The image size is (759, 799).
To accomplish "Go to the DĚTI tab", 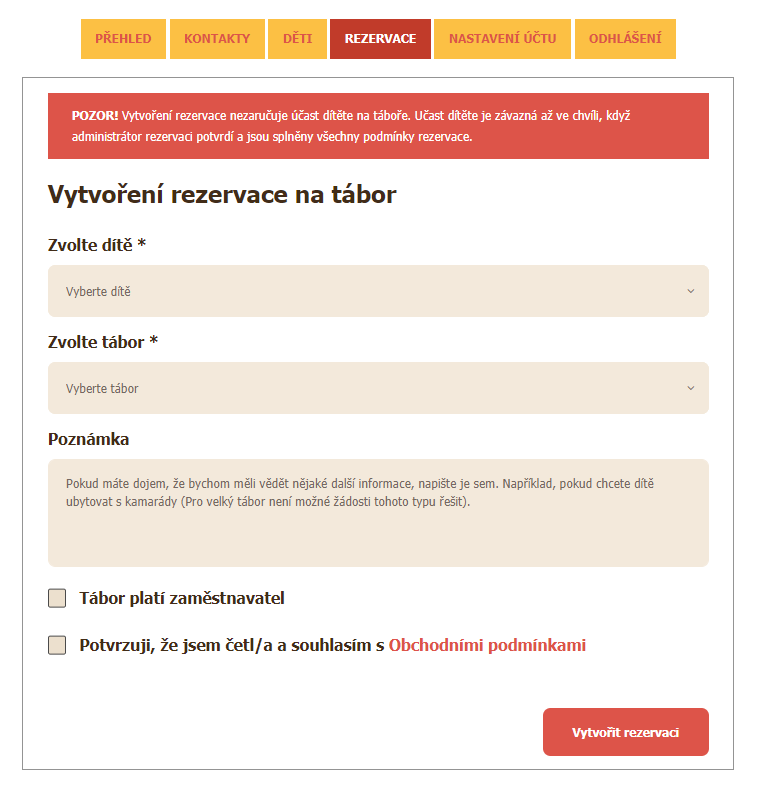I will [297, 39].
